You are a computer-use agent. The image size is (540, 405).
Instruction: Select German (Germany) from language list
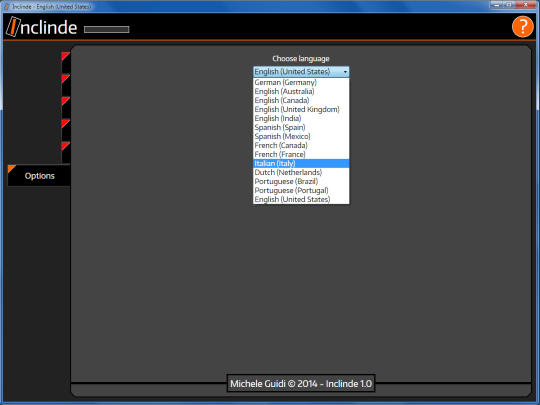click(301, 82)
